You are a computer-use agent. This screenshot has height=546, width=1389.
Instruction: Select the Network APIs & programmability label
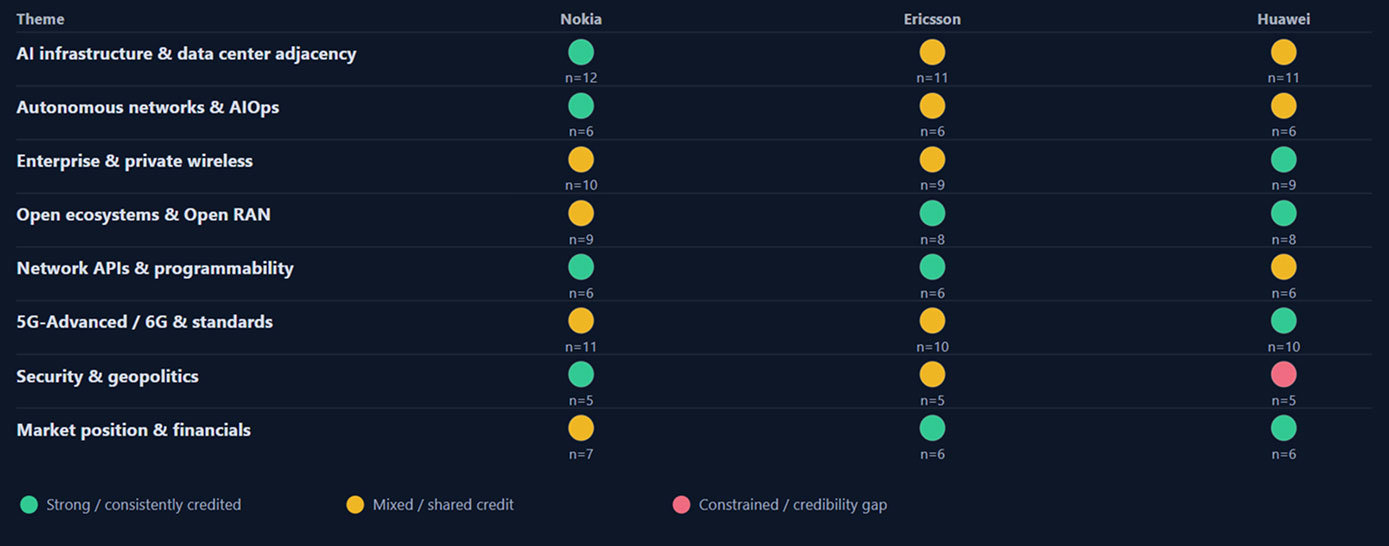(155, 269)
